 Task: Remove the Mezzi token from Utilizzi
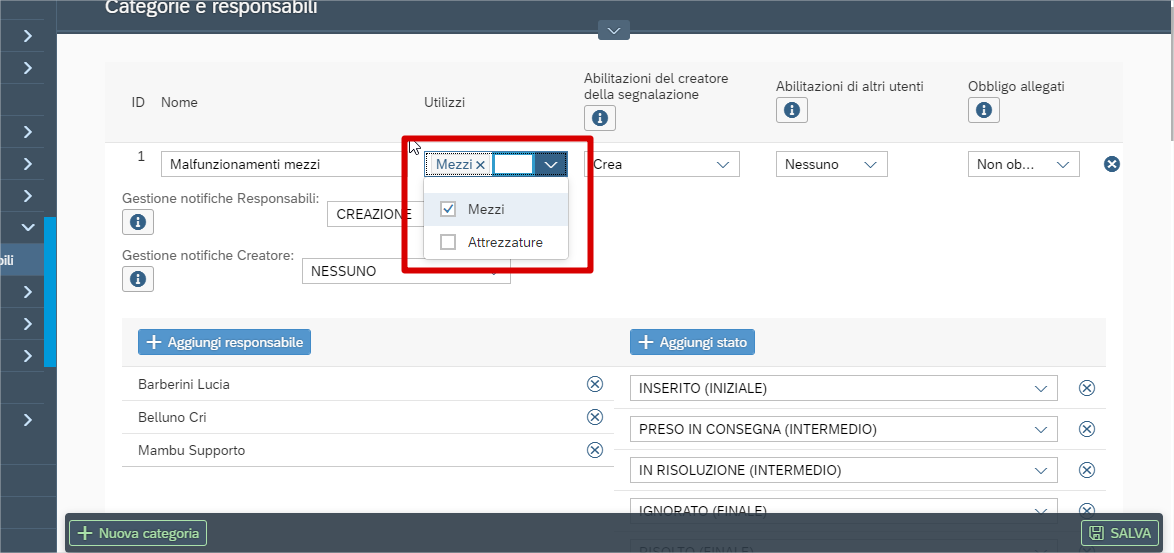(481, 164)
